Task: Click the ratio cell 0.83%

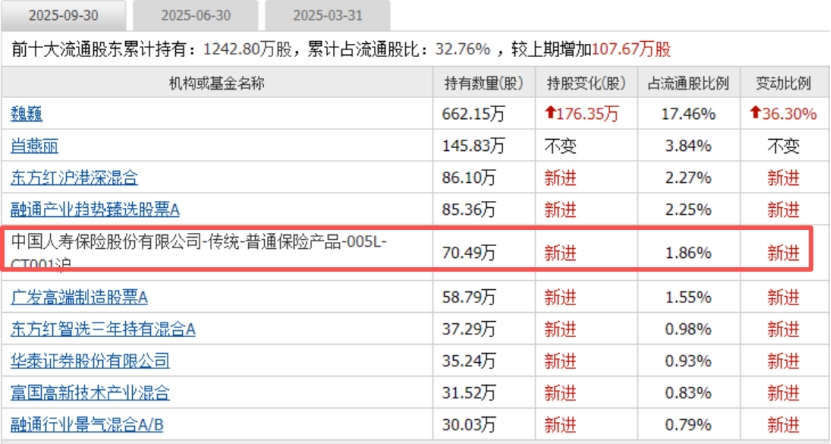Action: click(688, 393)
